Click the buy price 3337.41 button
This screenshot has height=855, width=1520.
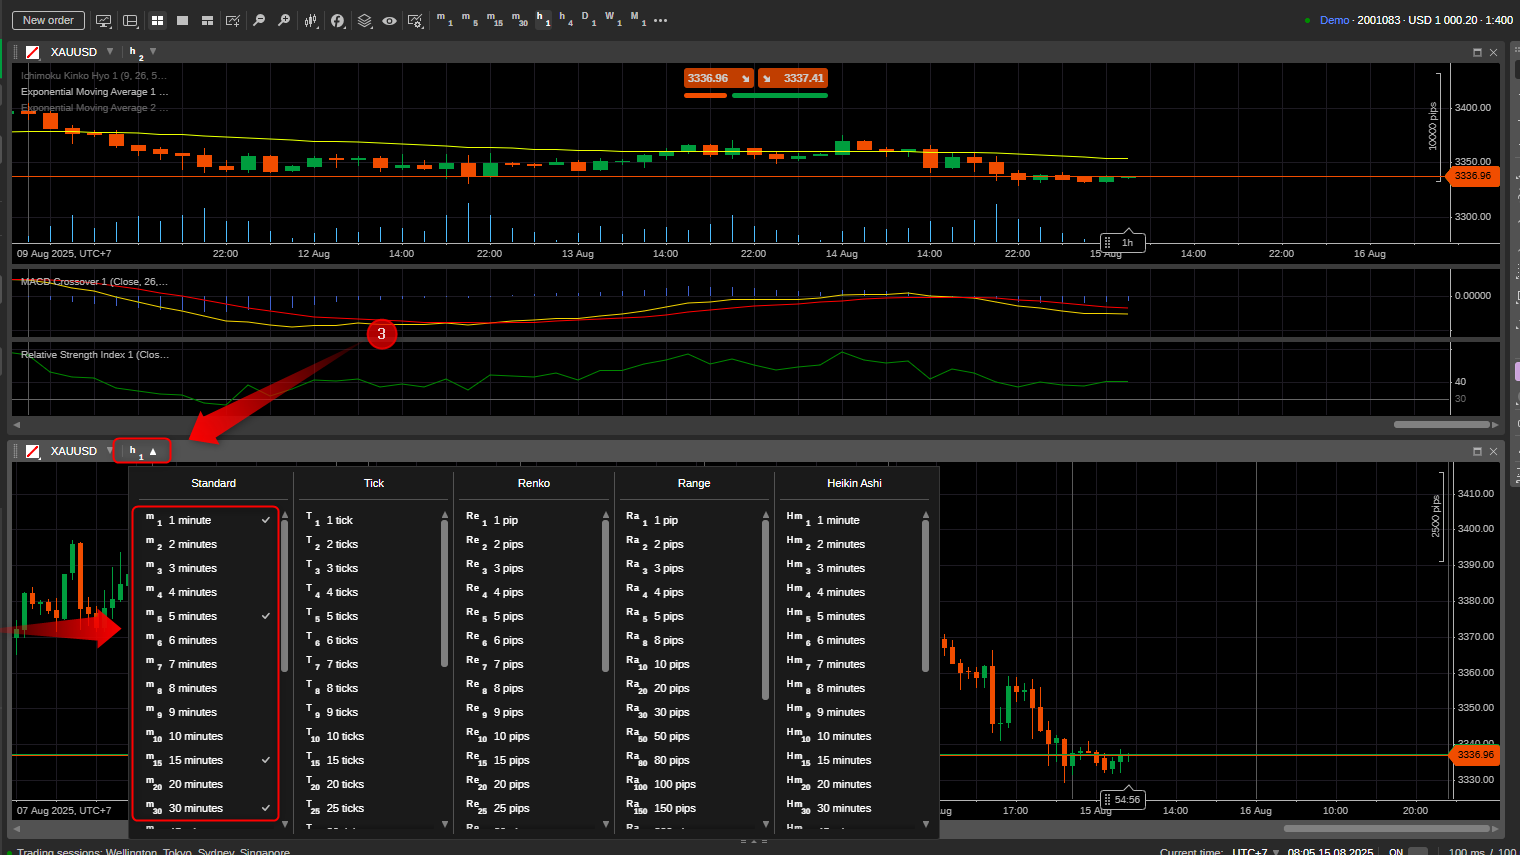coord(793,78)
